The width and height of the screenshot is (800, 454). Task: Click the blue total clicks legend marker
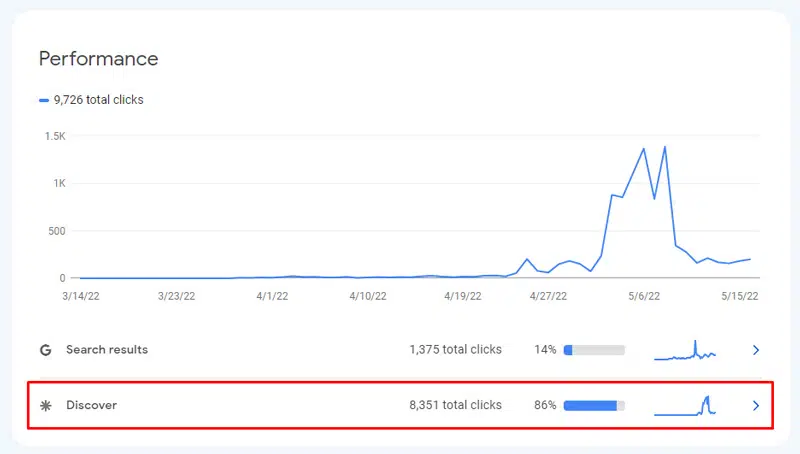[x=44, y=100]
